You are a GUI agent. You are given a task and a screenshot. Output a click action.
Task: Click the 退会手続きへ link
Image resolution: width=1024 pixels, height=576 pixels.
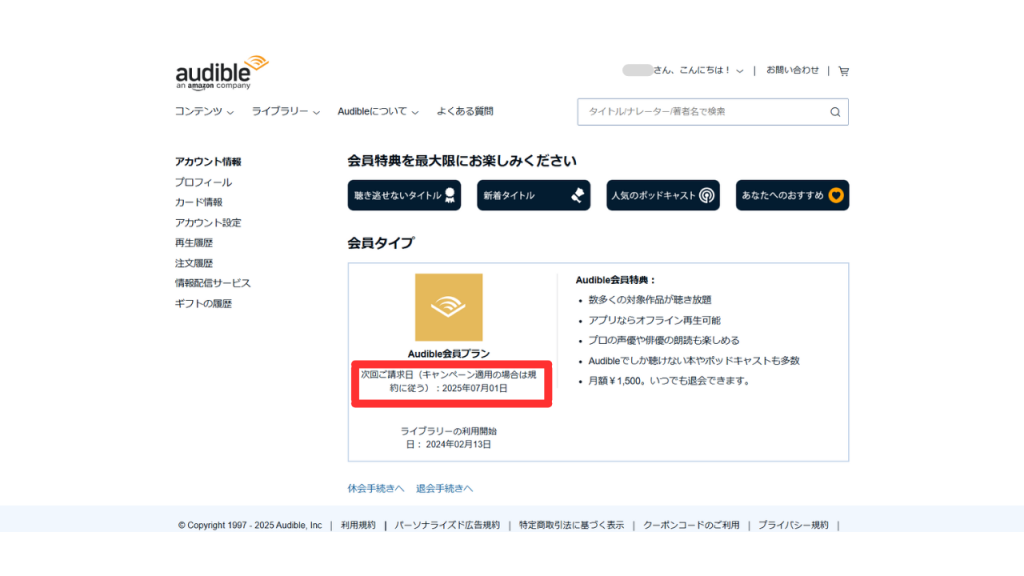pyautogui.click(x=446, y=487)
